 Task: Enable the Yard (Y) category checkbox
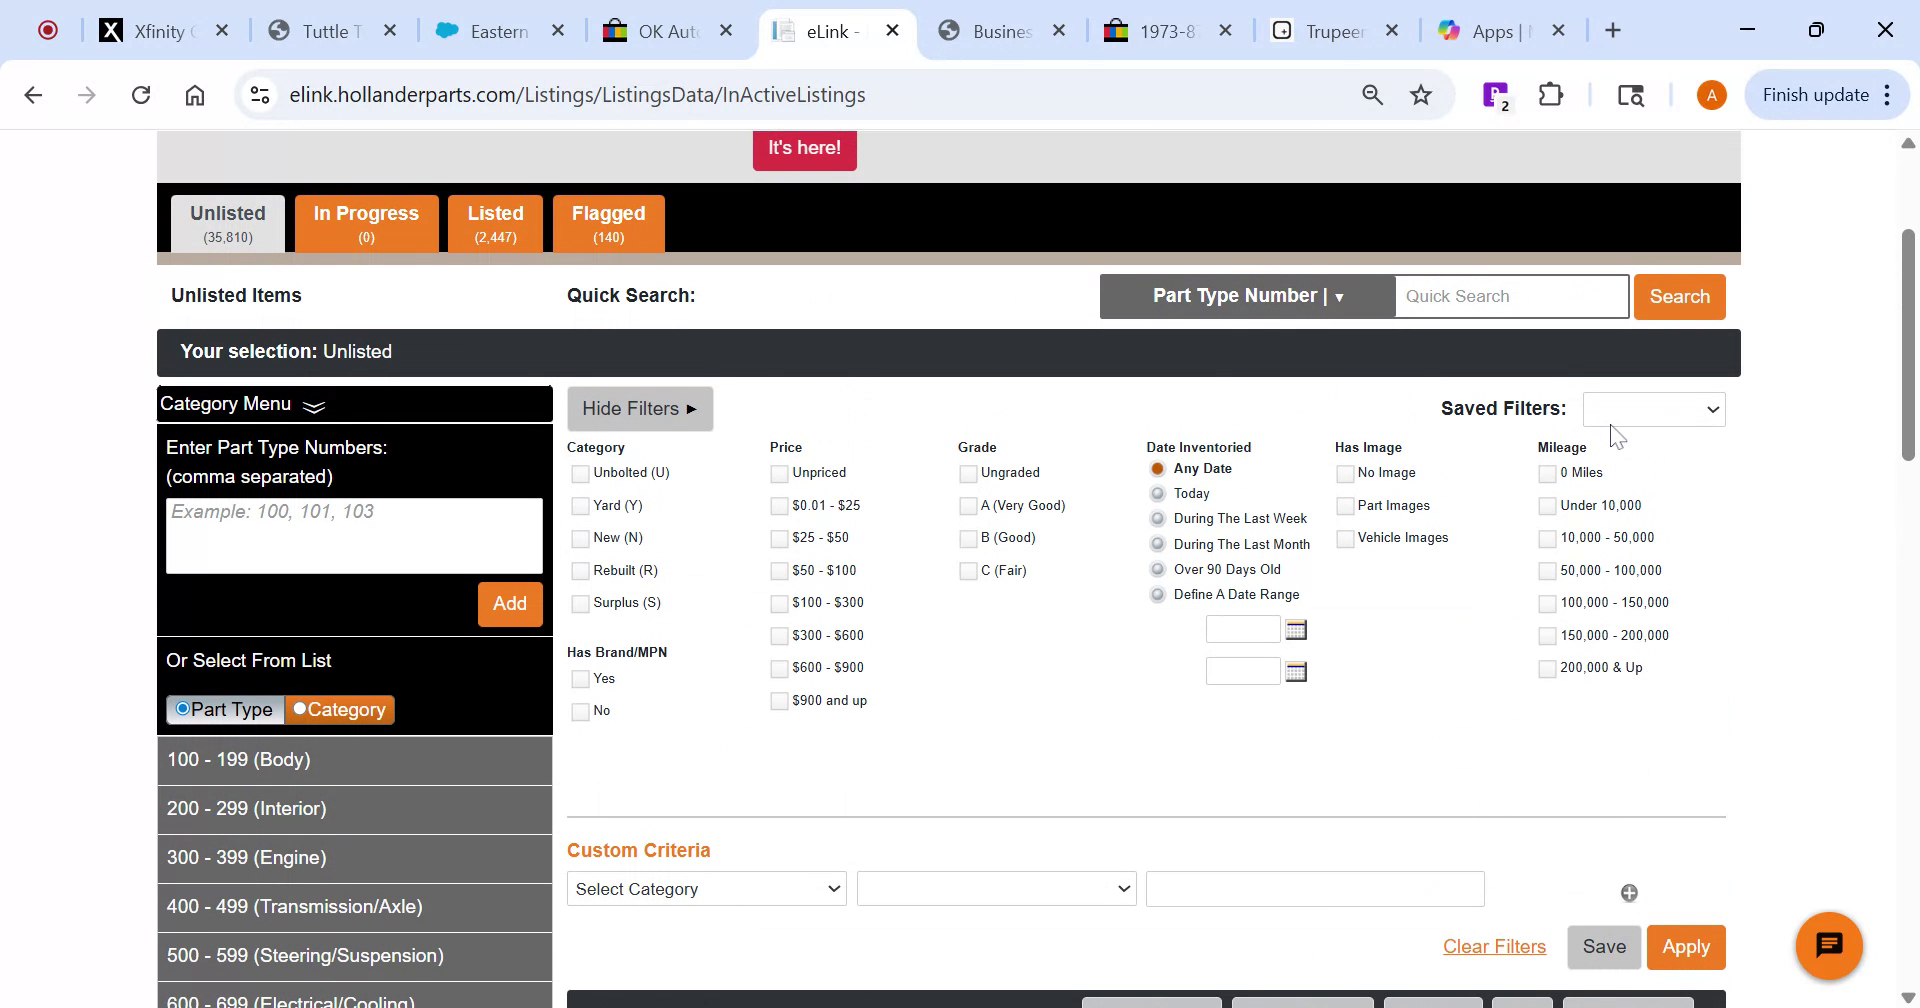pyautogui.click(x=580, y=506)
